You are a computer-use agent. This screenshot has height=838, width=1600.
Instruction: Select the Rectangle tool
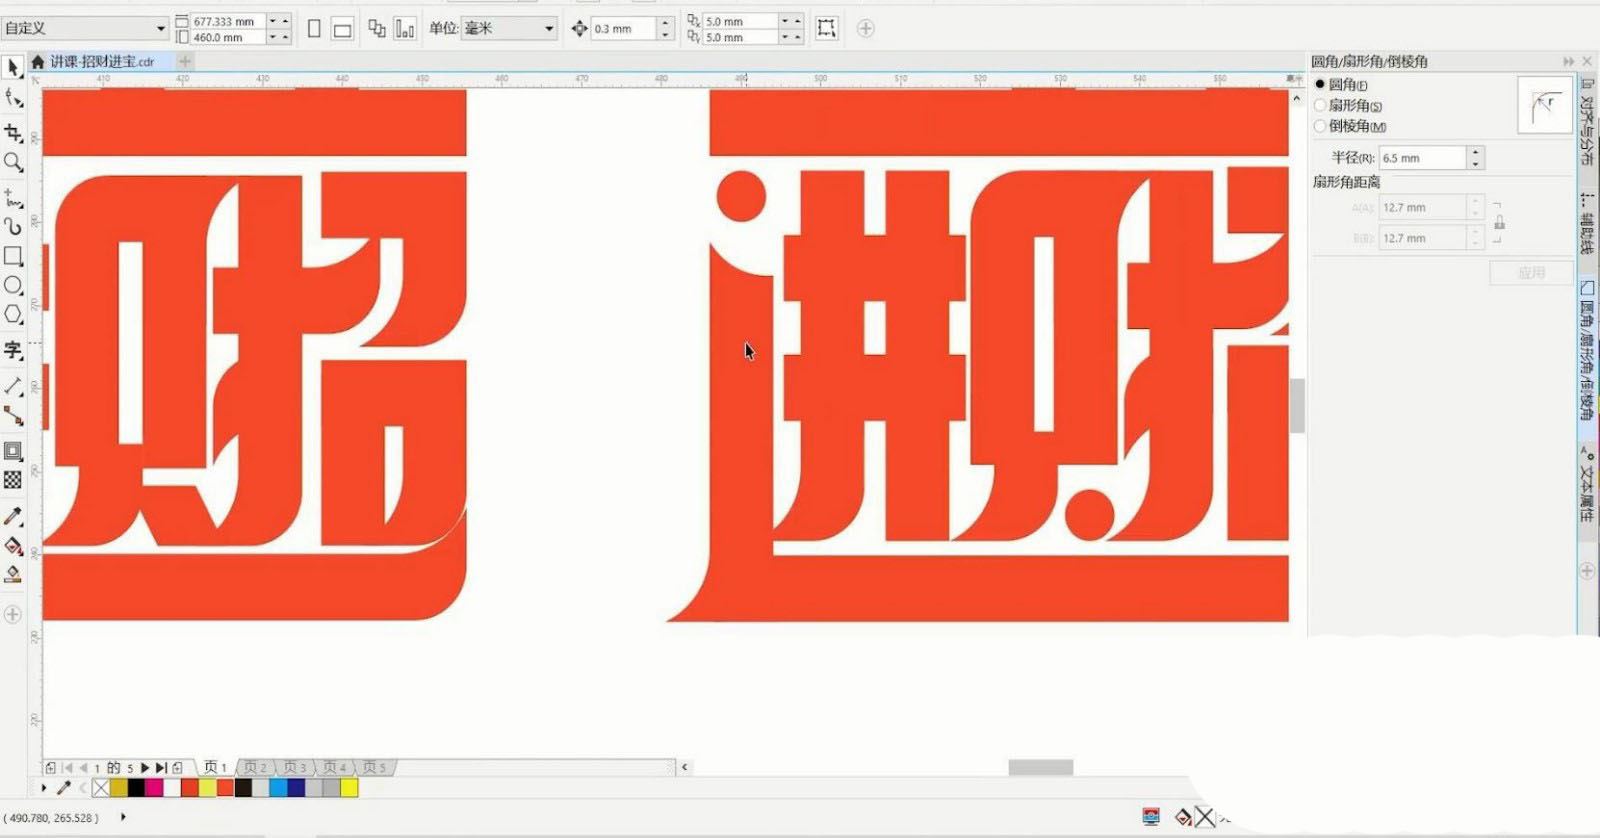(13, 256)
